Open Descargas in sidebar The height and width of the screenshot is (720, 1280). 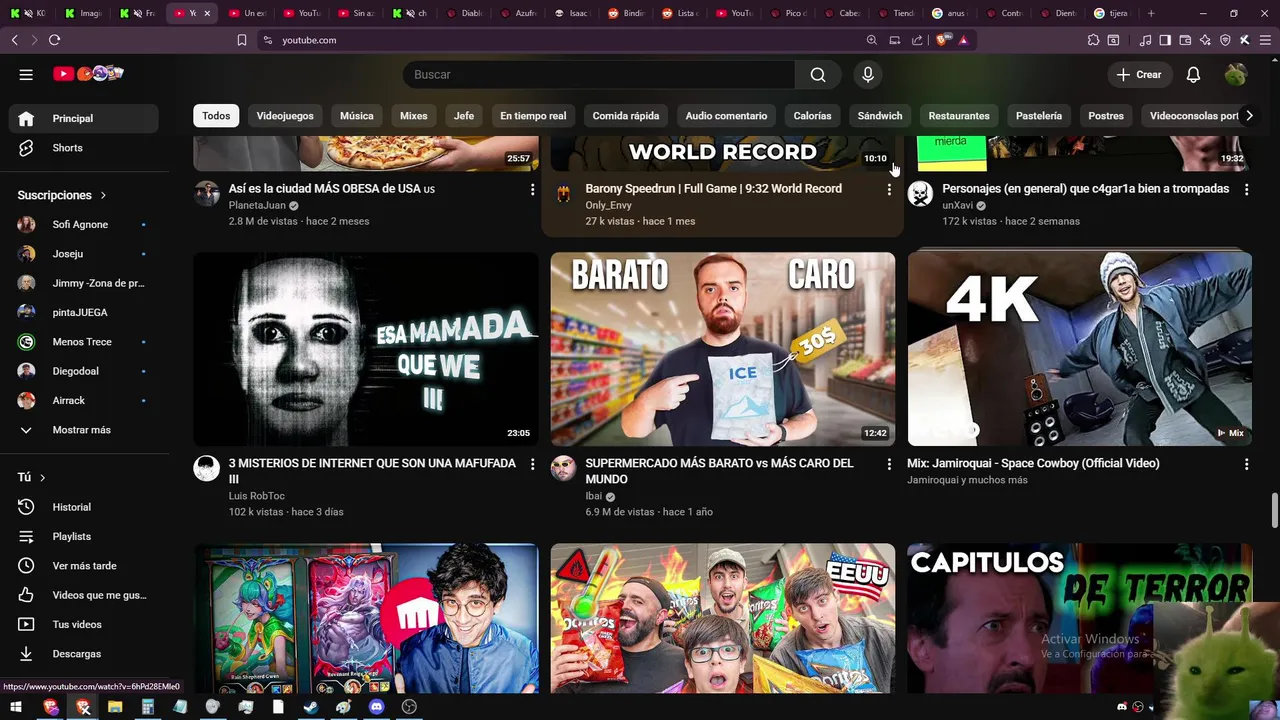[84, 654]
